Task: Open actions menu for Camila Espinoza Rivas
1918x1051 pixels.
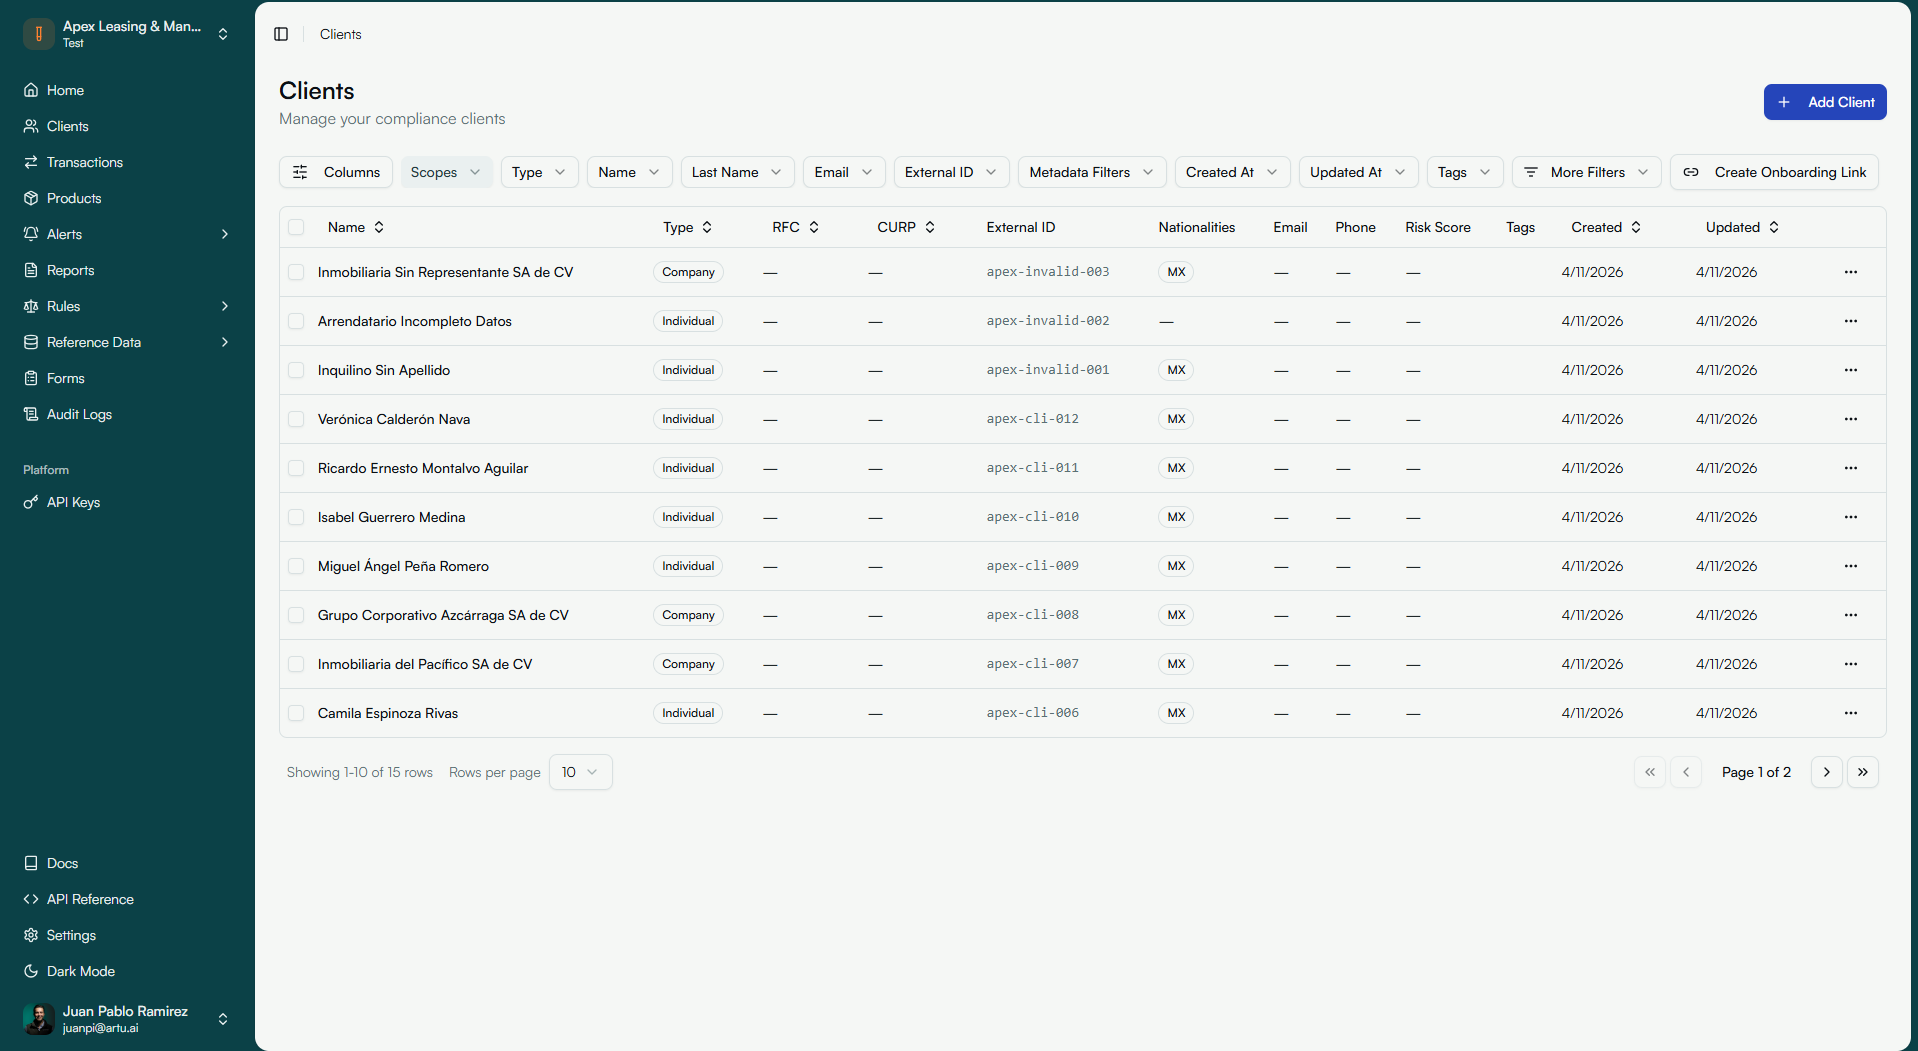Action: pyautogui.click(x=1851, y=713)
